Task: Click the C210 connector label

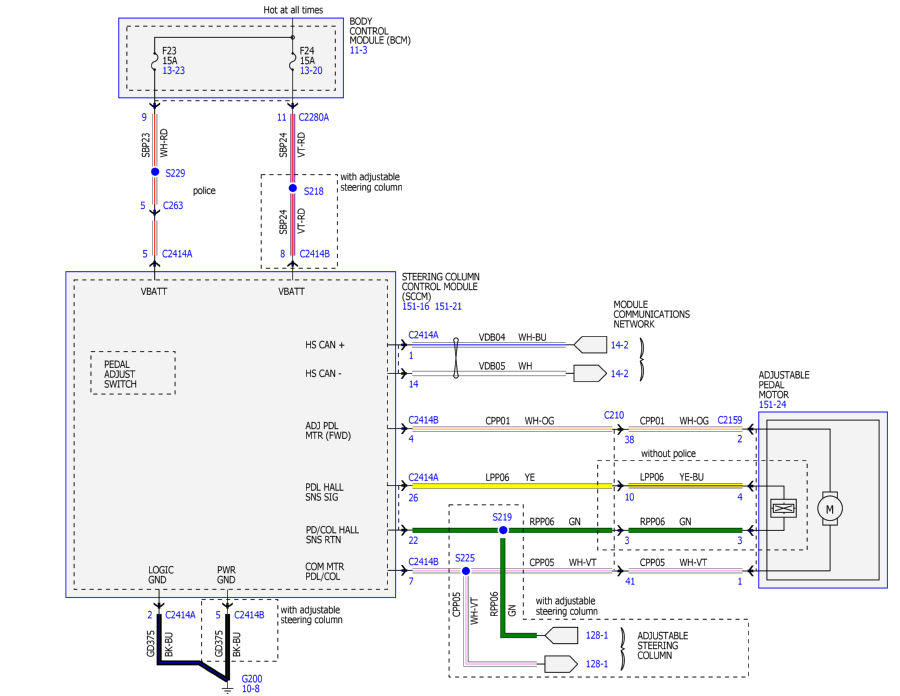Action: click(x=614, y=415)
